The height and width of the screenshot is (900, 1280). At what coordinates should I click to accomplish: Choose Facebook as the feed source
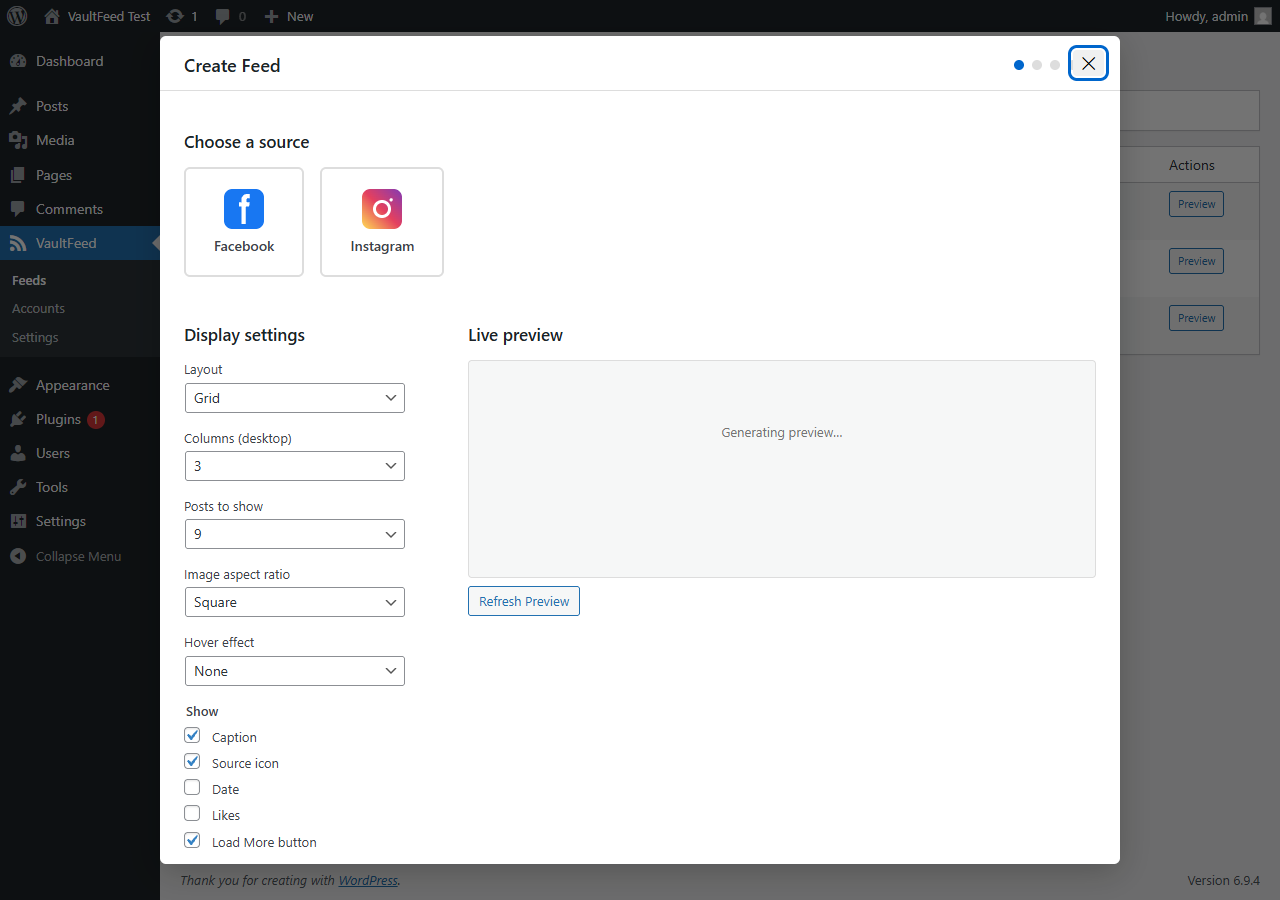[x=244, y=222]
